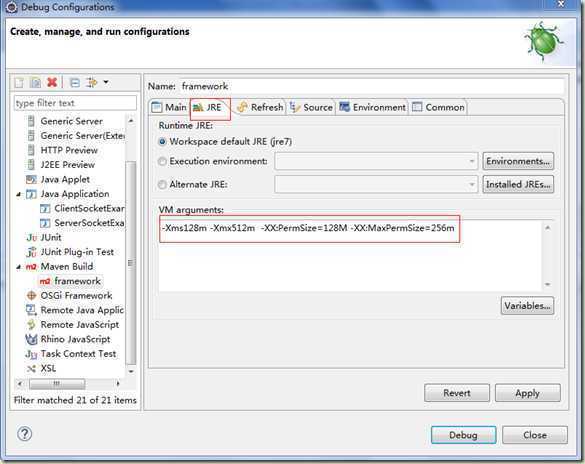Screen dimensions: 585x464
Task: Click the type filter text field
Action: coord(75,103)
